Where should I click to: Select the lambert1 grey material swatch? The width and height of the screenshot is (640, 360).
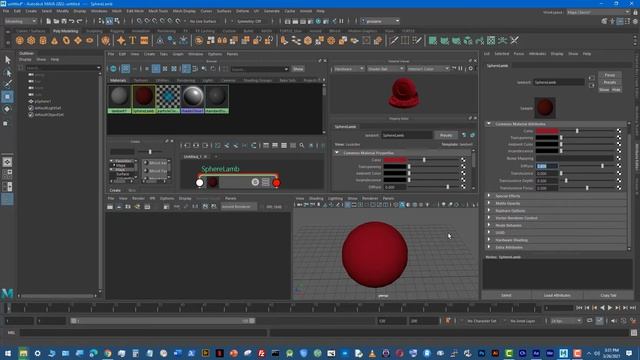(x=120, y=99)
